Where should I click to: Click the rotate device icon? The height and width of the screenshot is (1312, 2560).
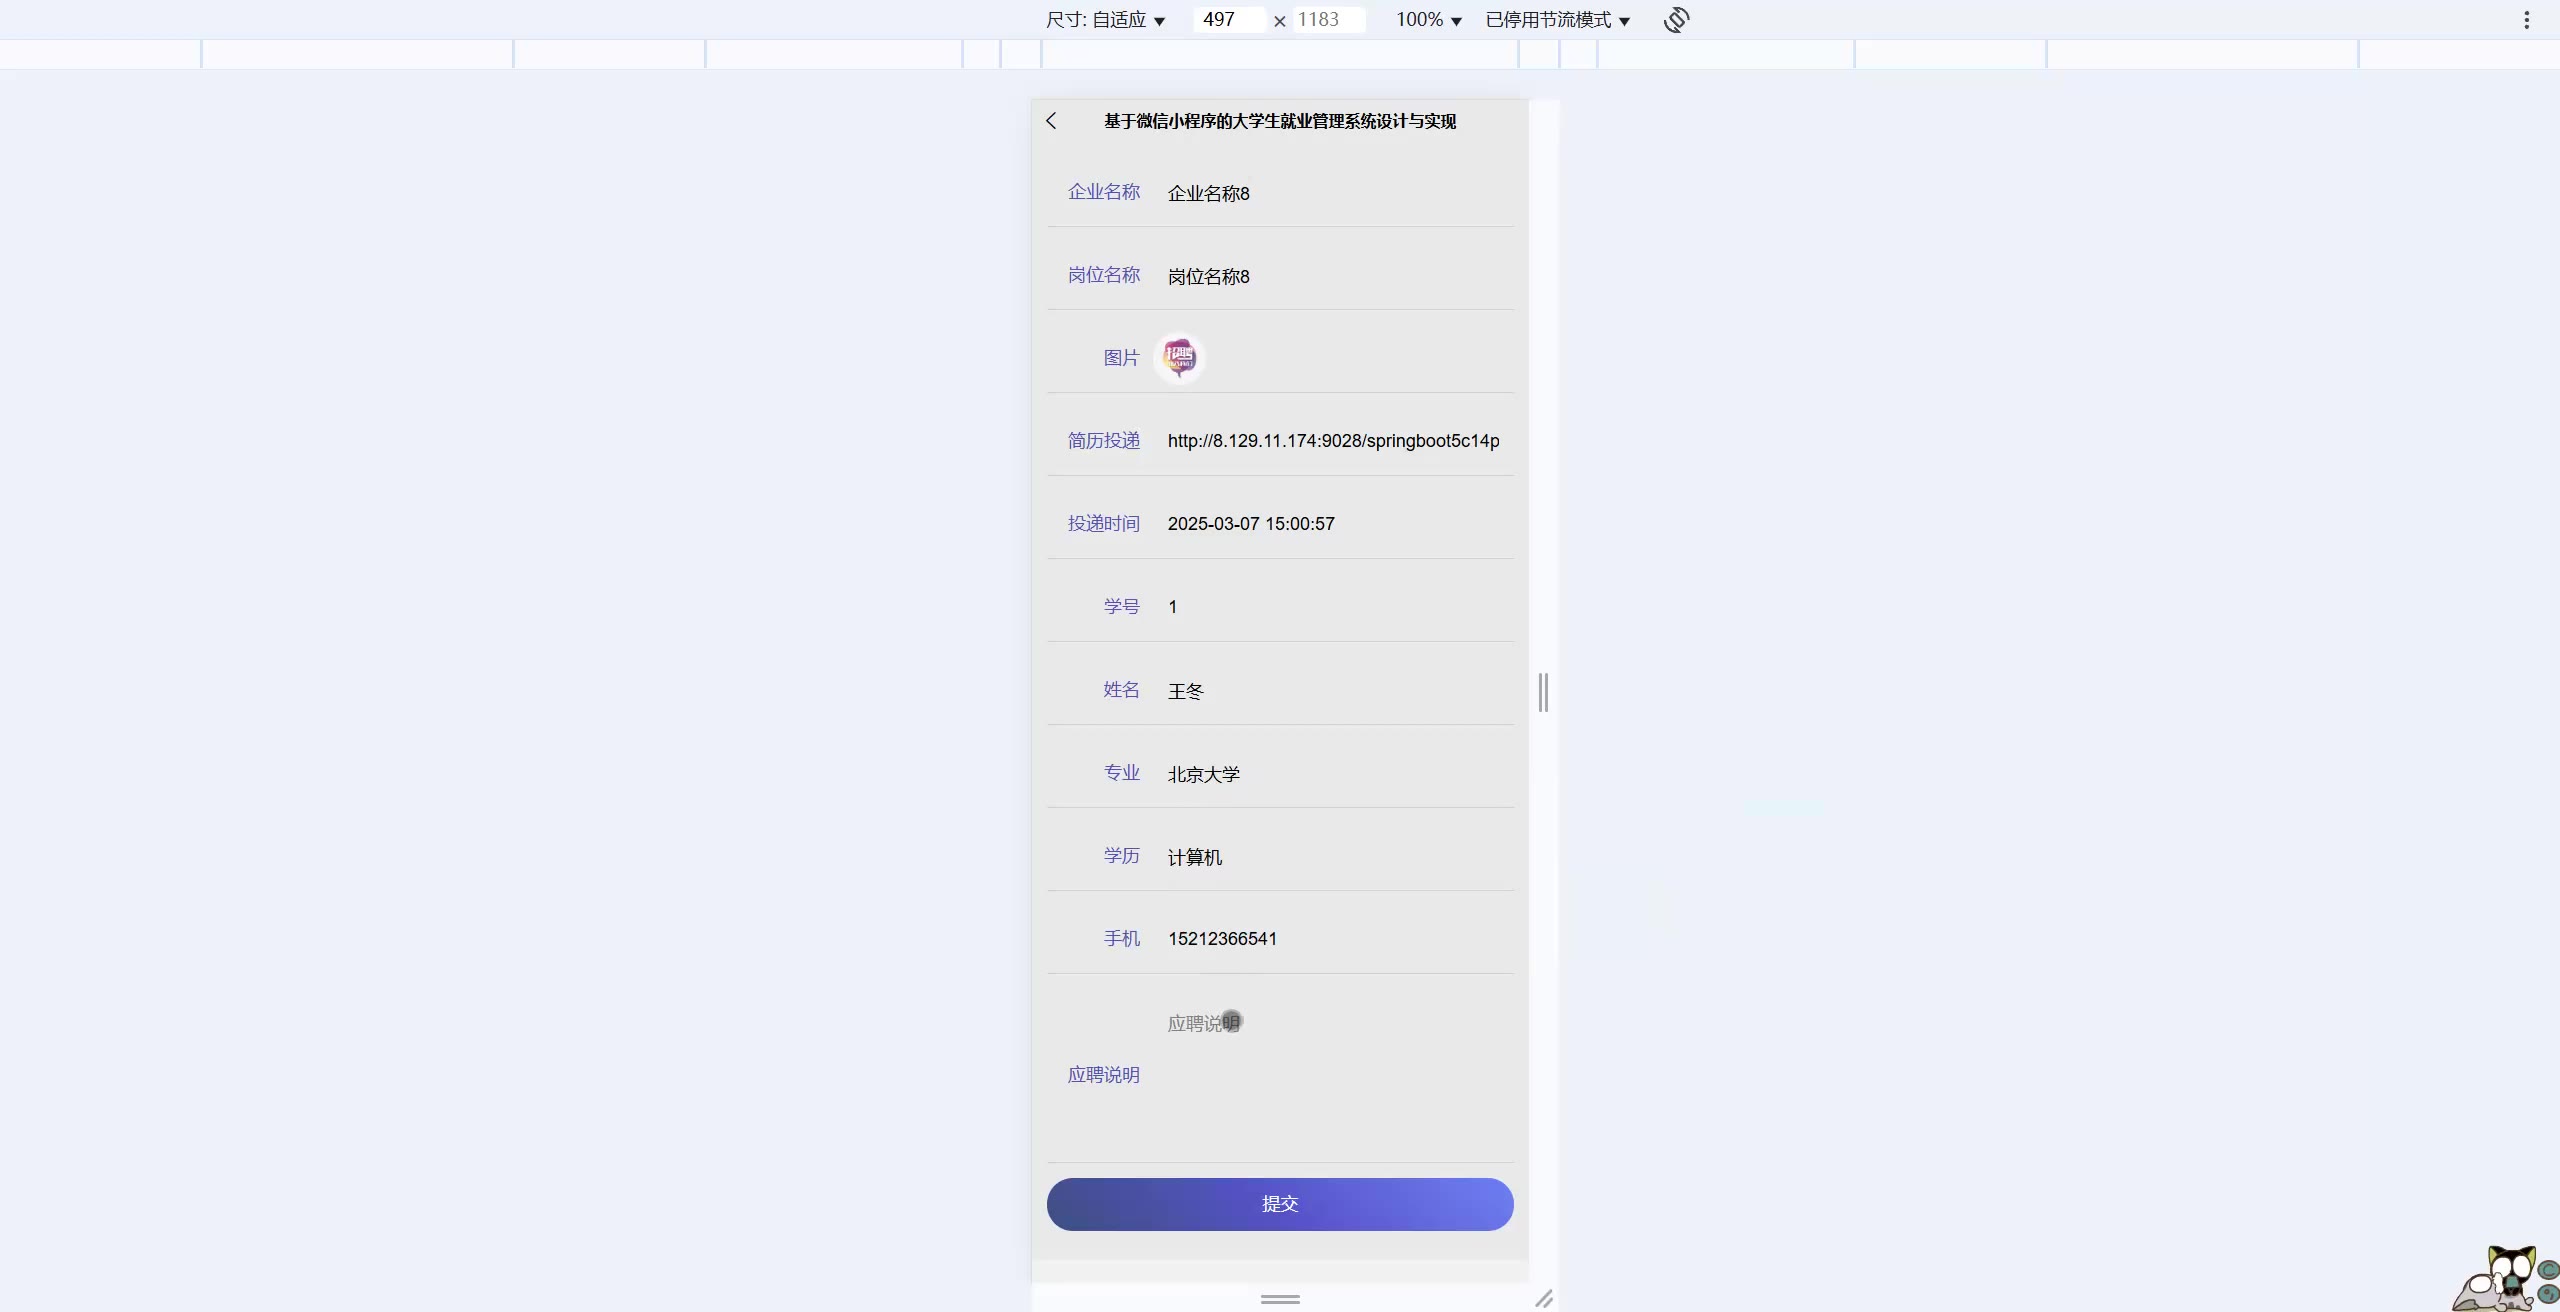(1677, 20)
